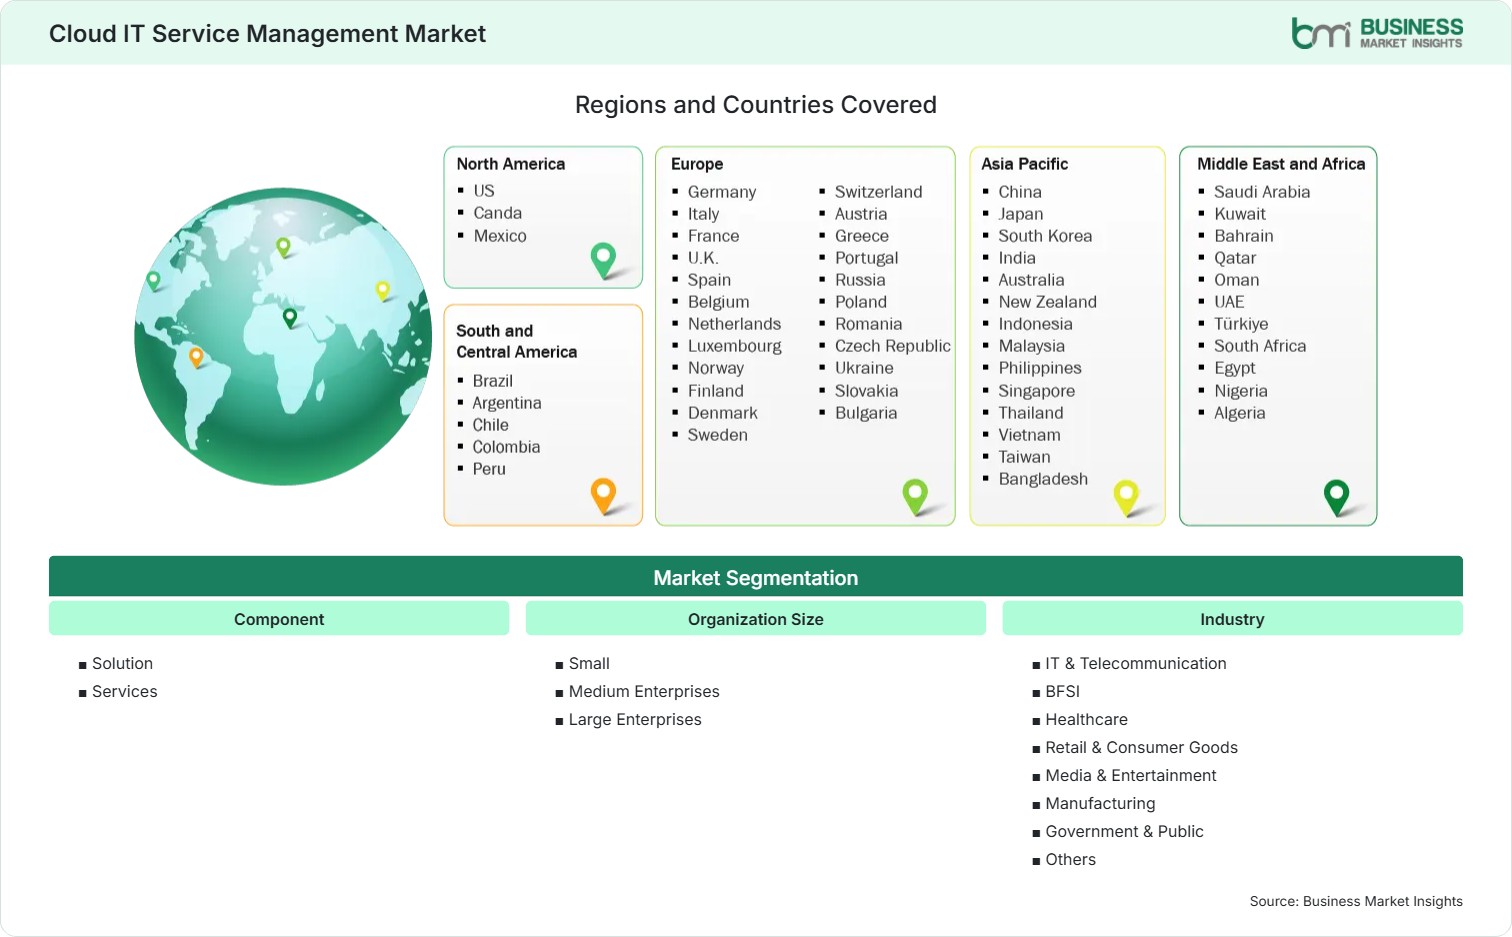The height and width of the screenshot is (937, 1512).
Task: Click Services under Component
Action: (124, 691)
